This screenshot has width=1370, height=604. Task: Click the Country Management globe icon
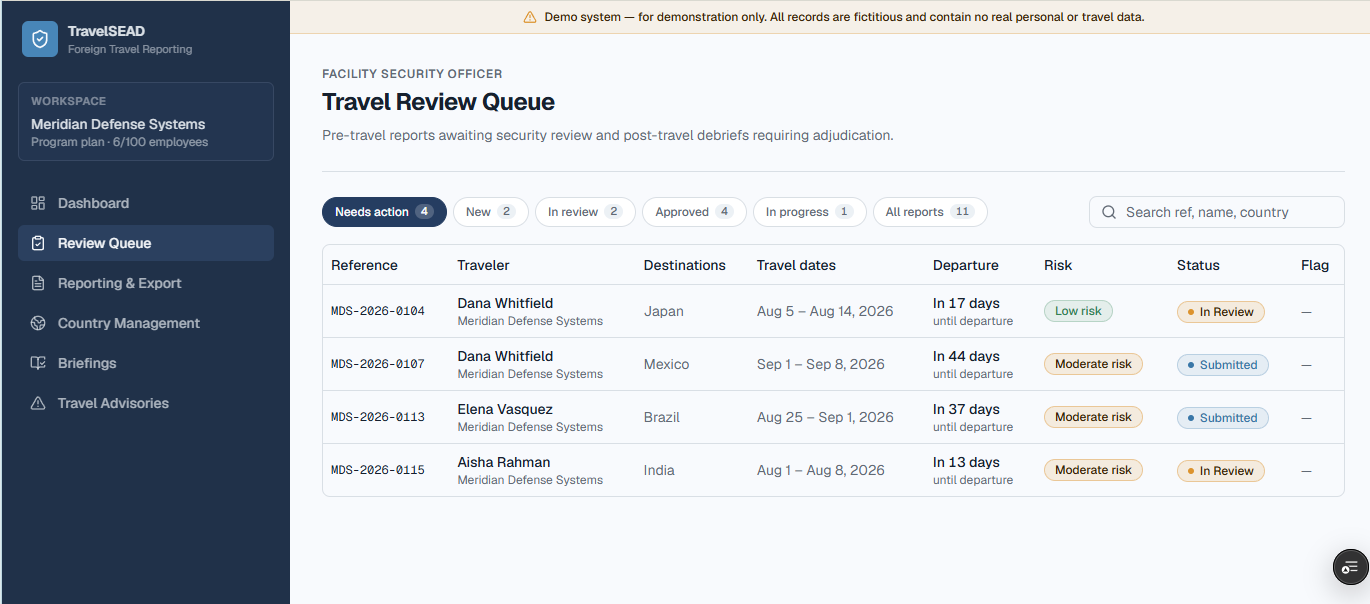click(x=38, y=323)
